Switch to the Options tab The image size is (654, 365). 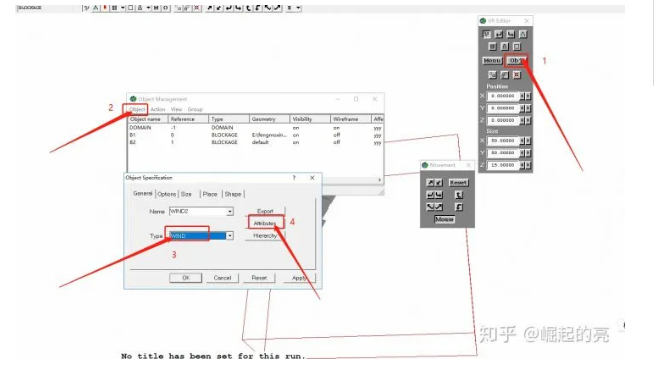point(166,194)
